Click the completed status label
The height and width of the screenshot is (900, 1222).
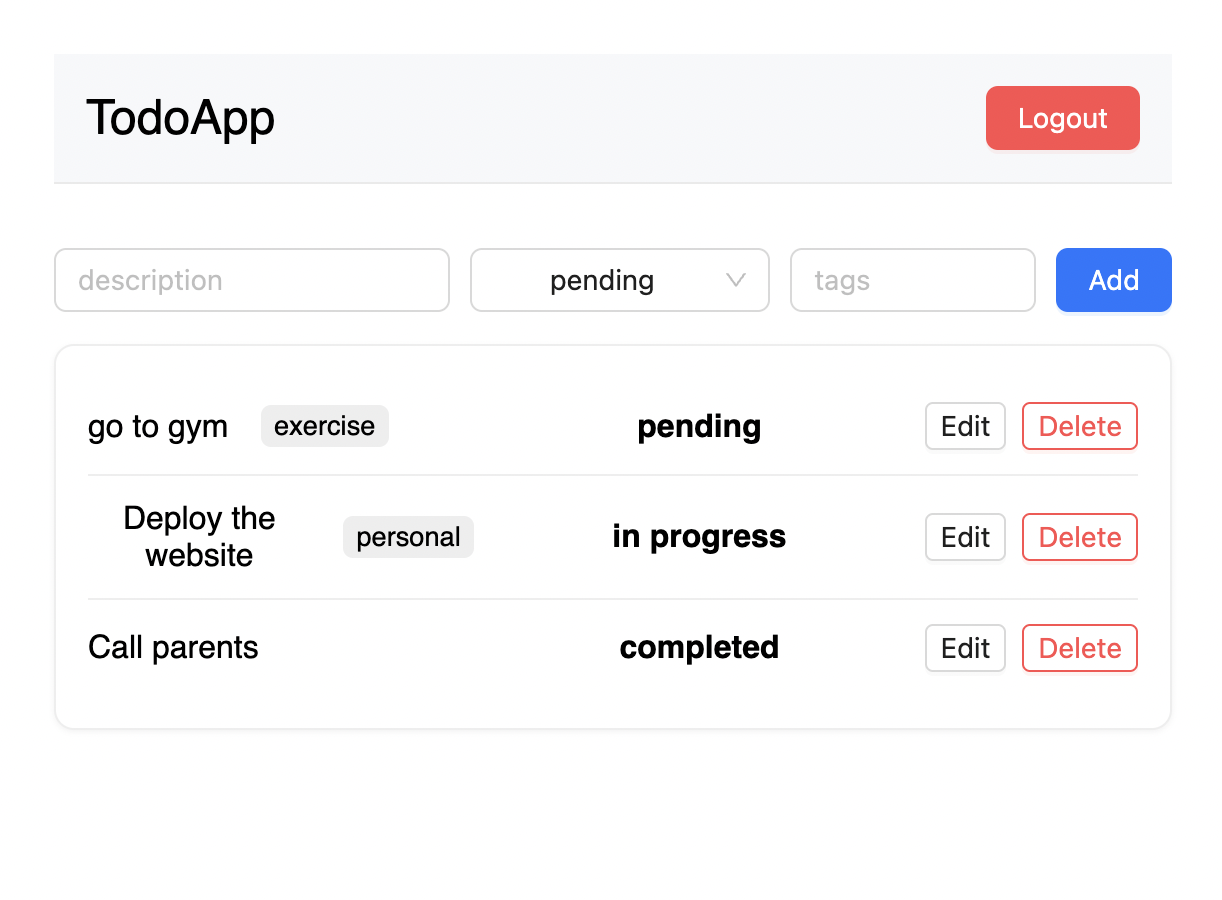[x=699, y=648]
